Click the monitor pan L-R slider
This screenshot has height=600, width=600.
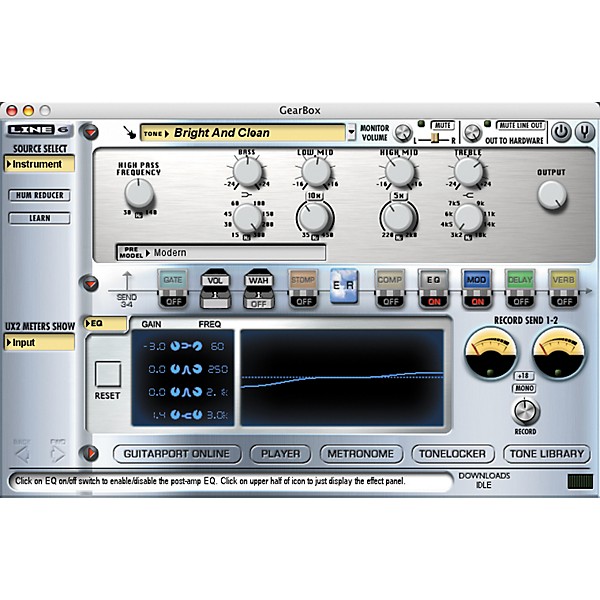[435, 139]
